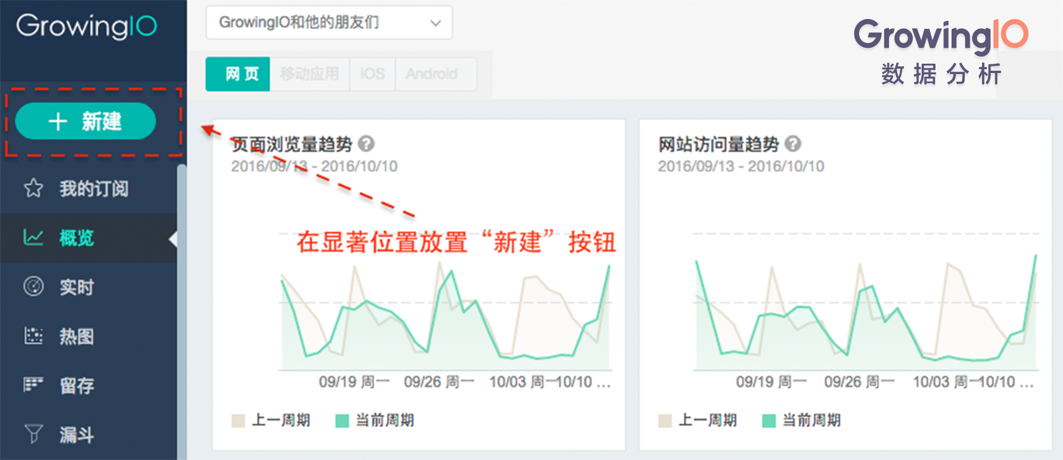
Task: Click the 09/19 周一 label in 页面浏览量趋势 chart
Action: tap(354, 382)
